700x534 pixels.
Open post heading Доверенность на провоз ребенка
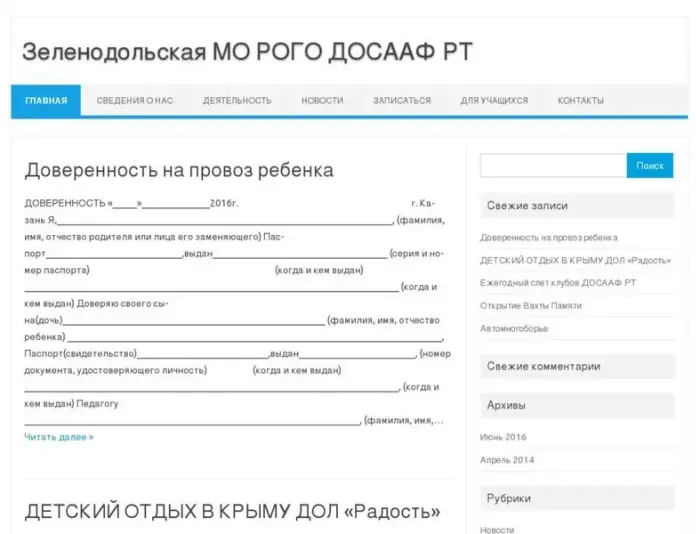coord(179,170)
